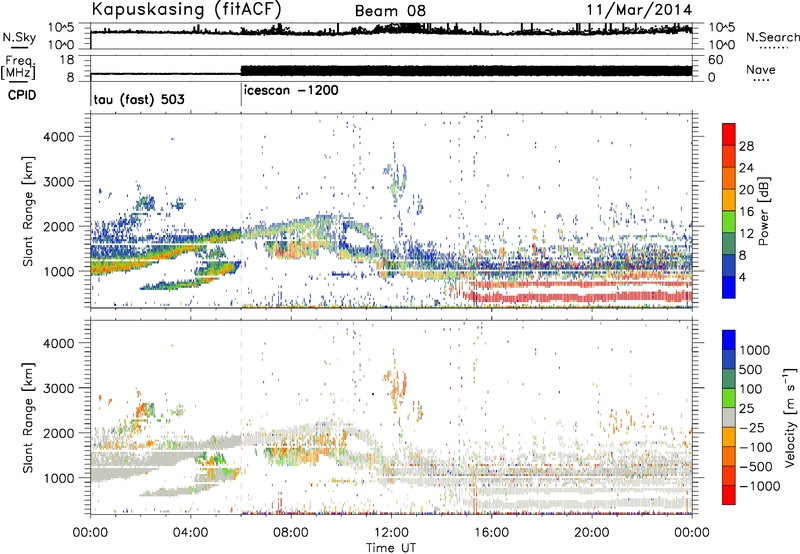Click the 'Freq. [MHz]' axis label

pos(18,67)
